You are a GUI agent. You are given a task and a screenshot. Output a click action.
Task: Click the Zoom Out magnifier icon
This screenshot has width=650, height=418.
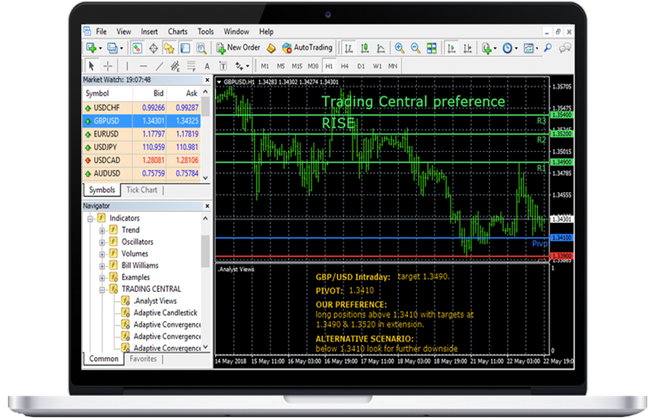[x=415, y=48]
